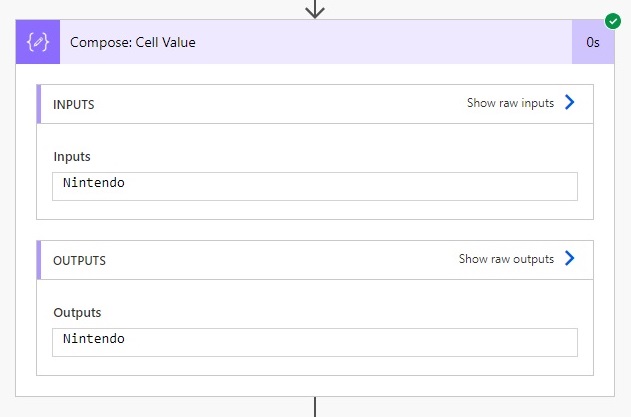
Task: Open Show raw outputs link
Action: click(x=506, y=259)
